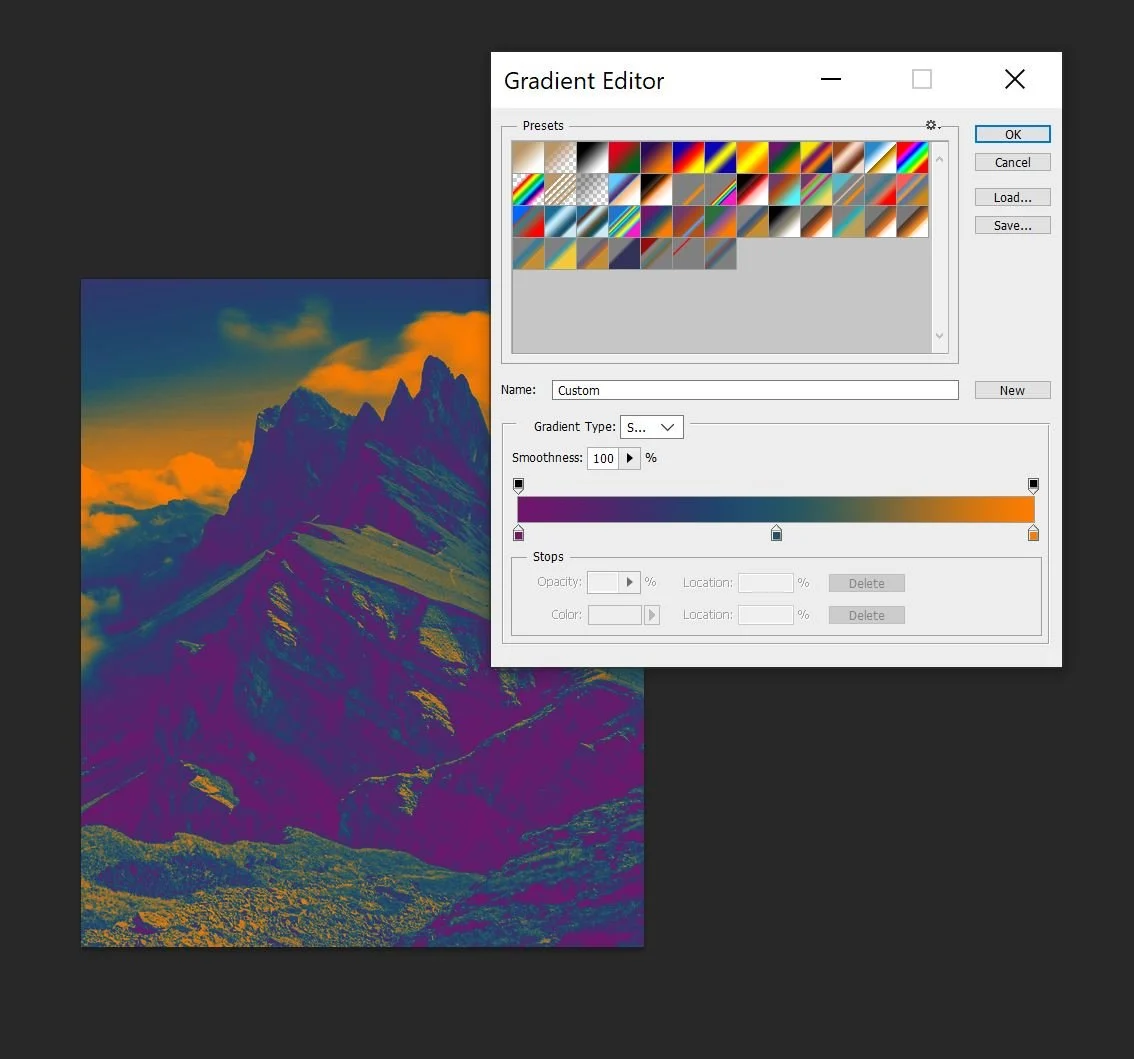Open the Color stop picker arrow
Viewport: 1134px width, 1059px height.
click(653, 615)
